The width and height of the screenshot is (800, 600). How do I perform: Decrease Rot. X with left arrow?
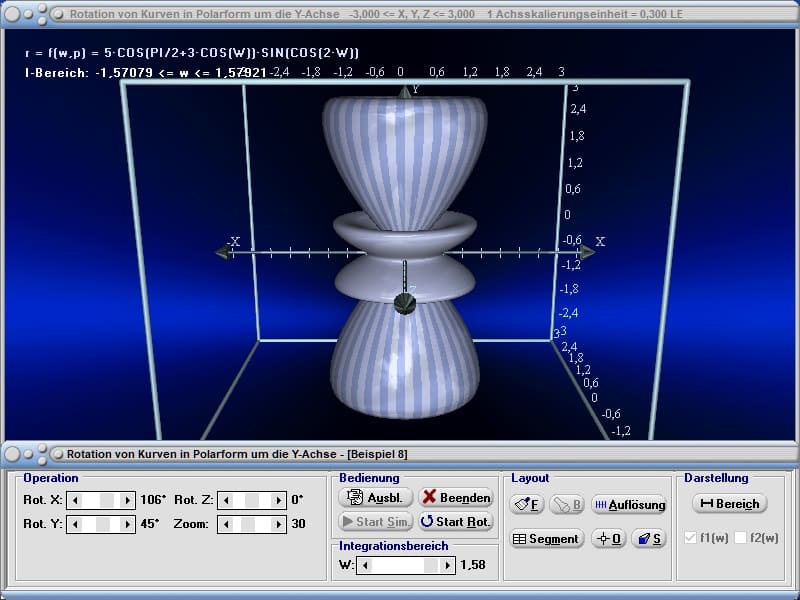75,501
